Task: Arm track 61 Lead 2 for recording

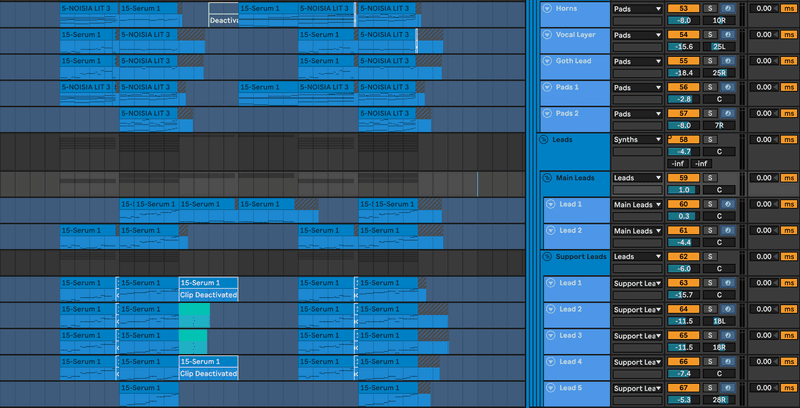Action: [727, 231]
